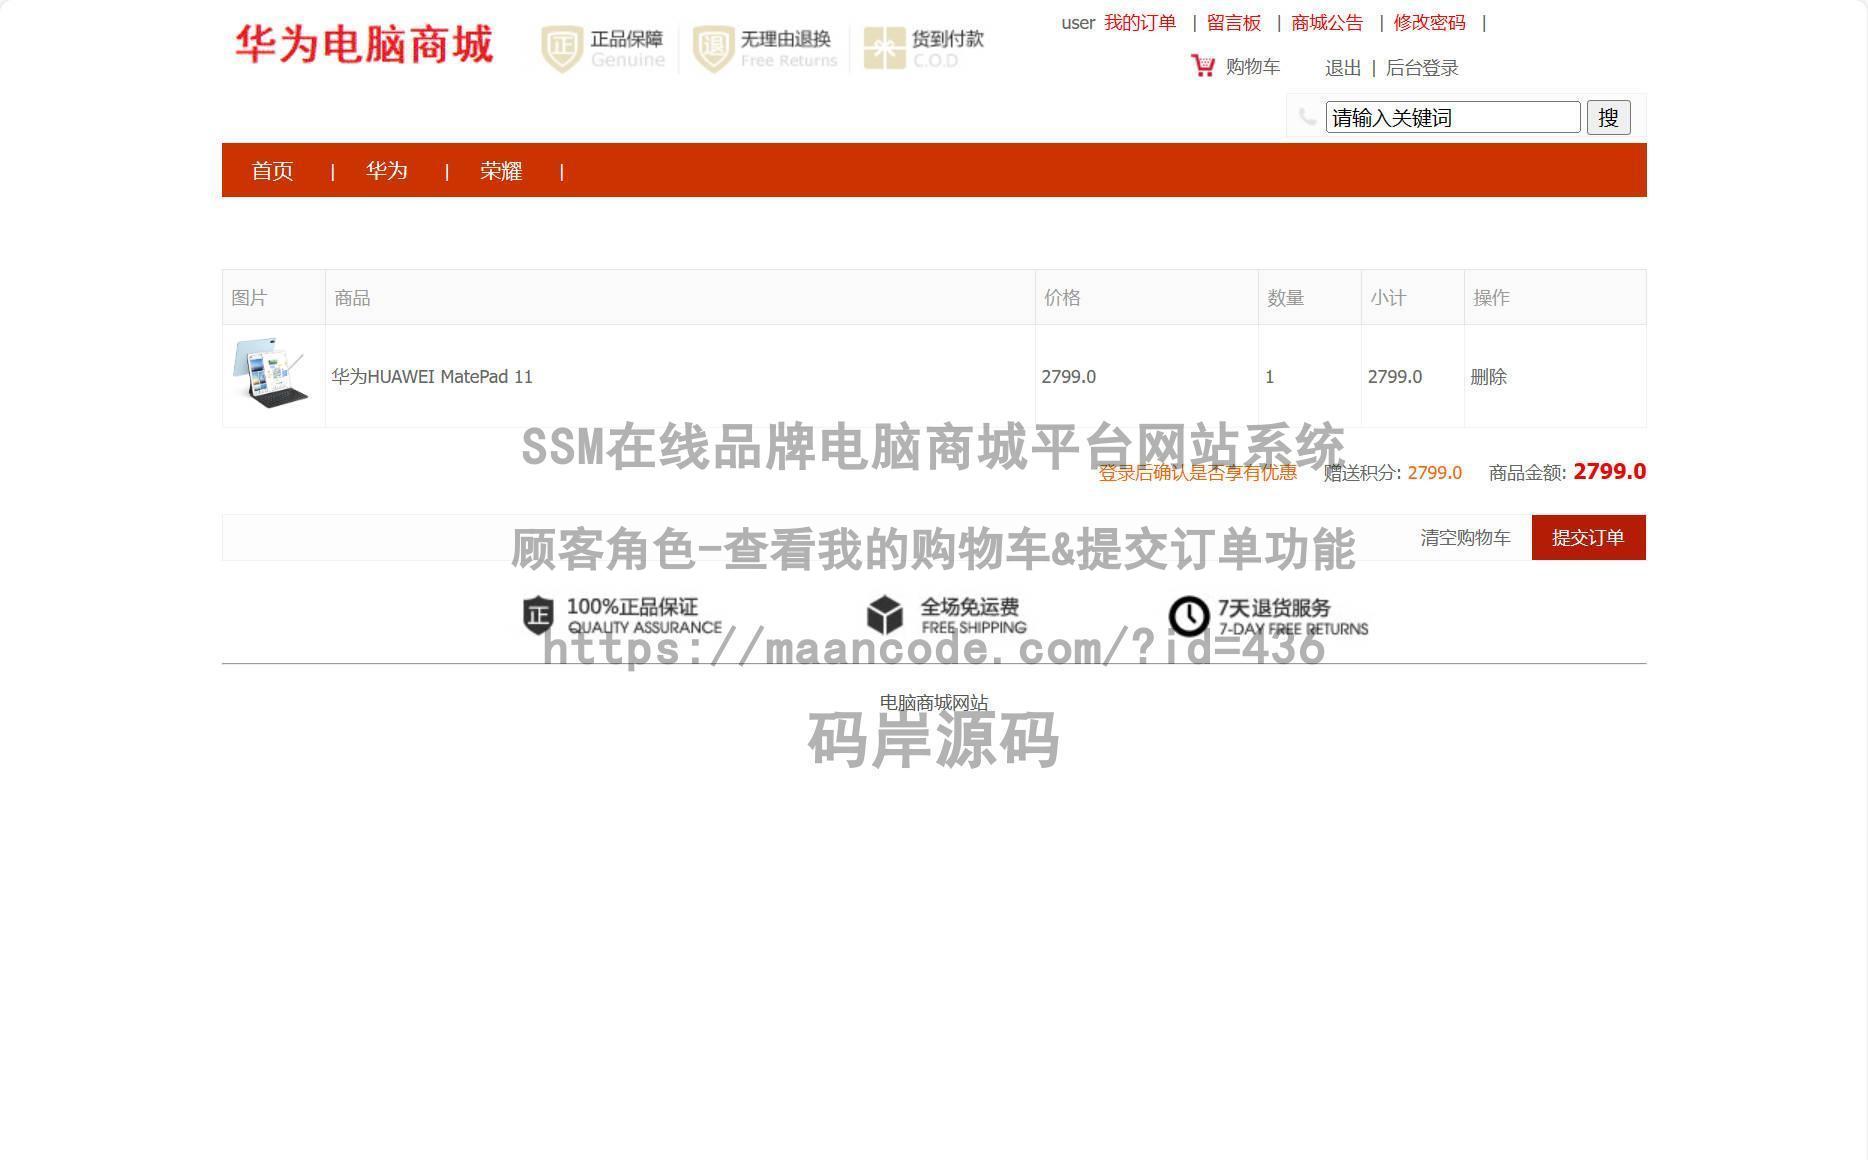The image size is (1868, 1160).
Task: Click the user name label
Action: (1078, 23)
